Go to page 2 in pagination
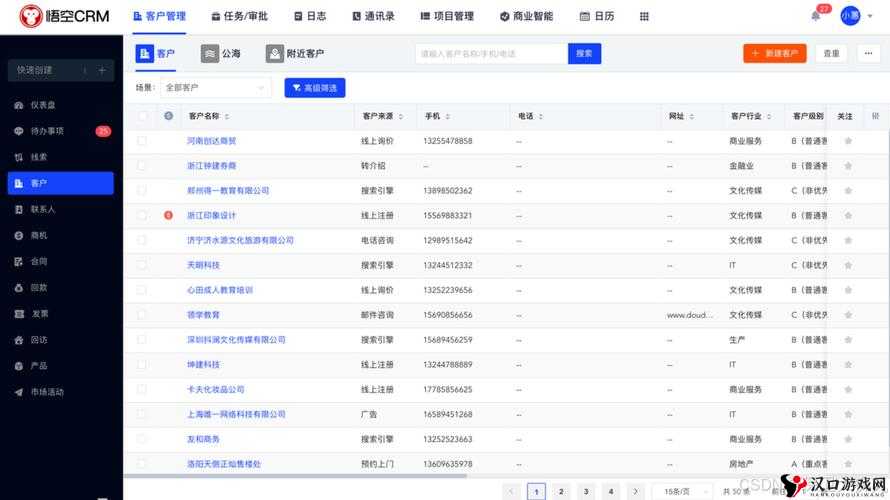This screenshot has width=890, height=500. (561, 491)
